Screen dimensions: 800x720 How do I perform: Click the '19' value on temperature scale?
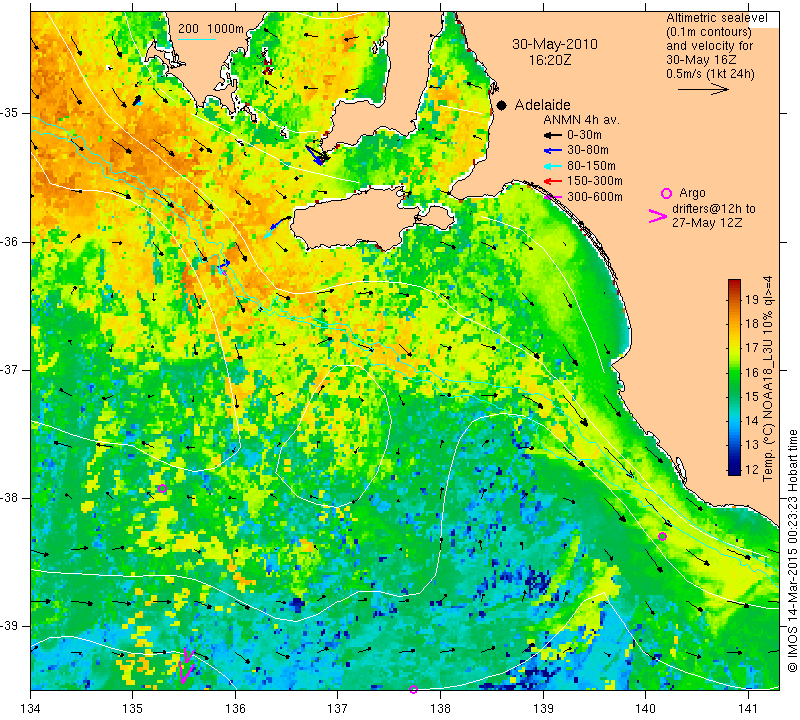(752, 300)
